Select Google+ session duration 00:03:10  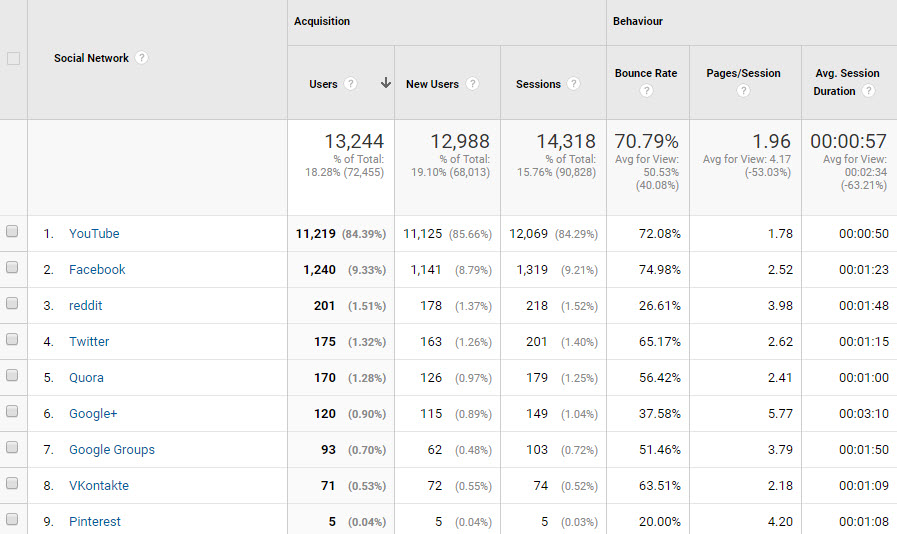tap(864, 414)
